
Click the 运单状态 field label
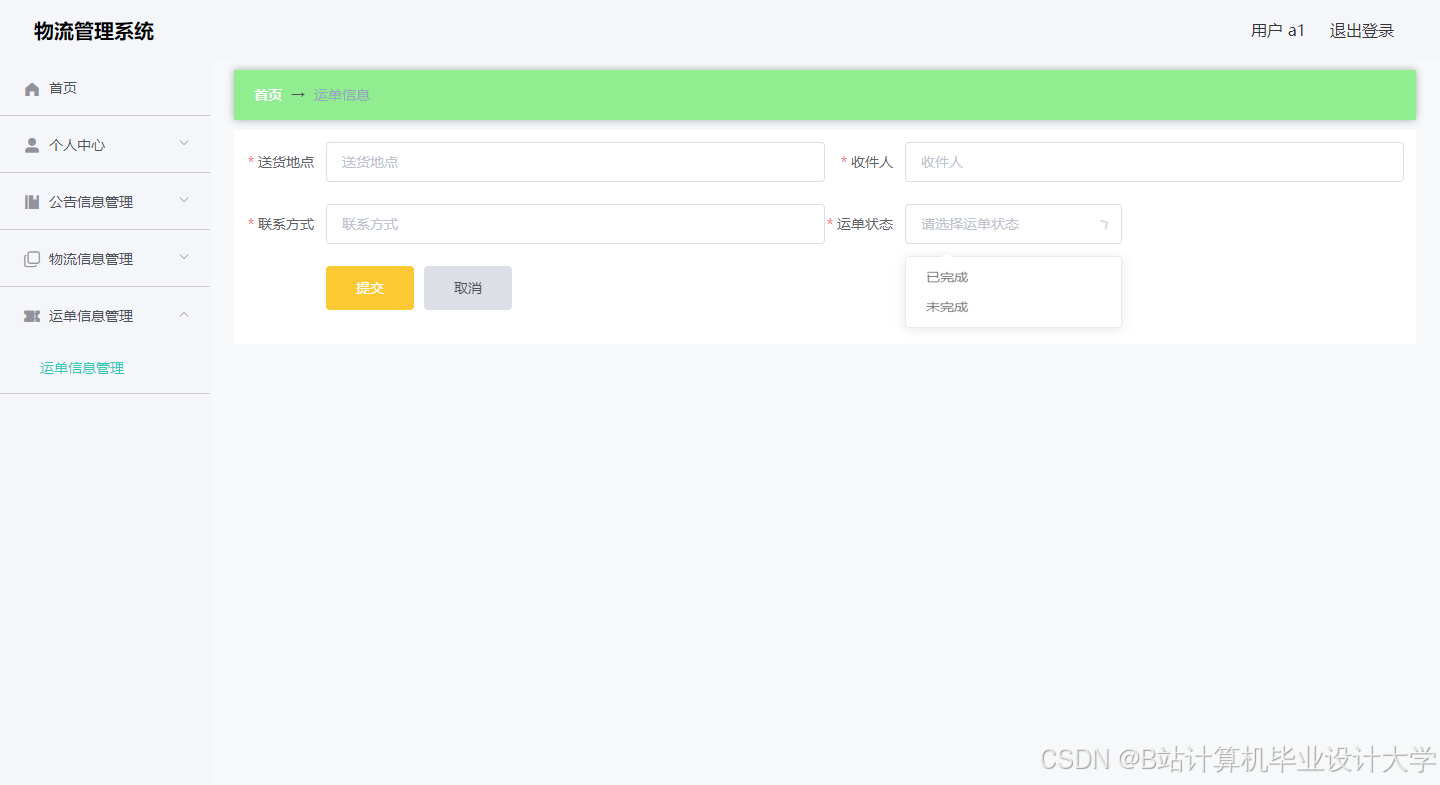[865, 224]
